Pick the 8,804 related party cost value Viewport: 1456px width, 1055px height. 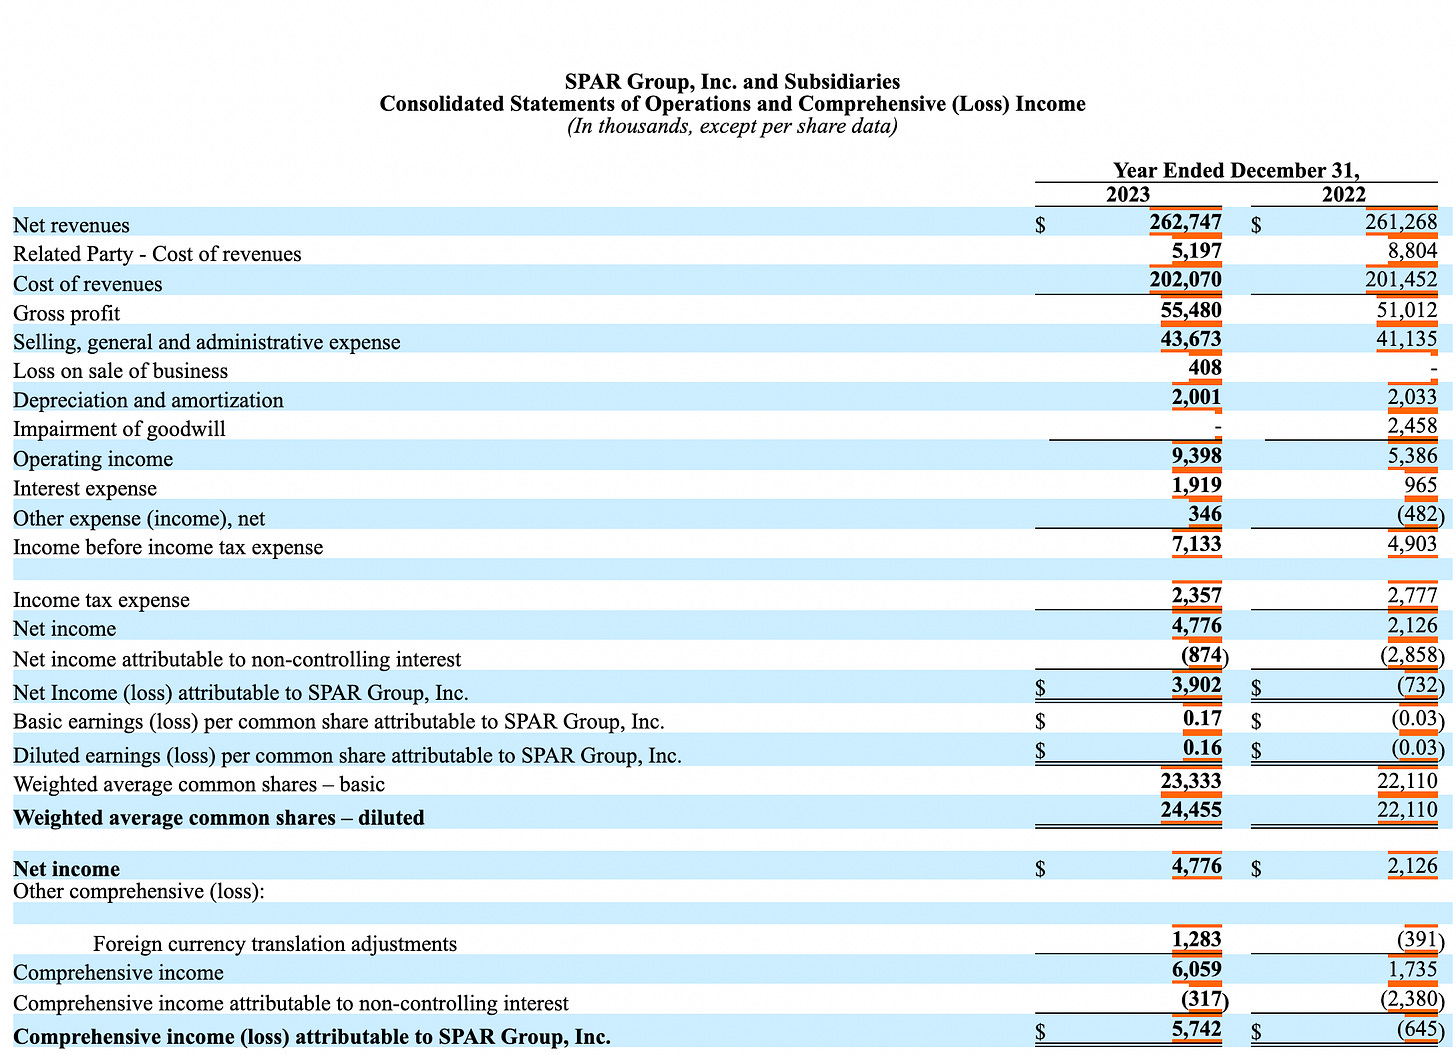[x=1412, y=251]
